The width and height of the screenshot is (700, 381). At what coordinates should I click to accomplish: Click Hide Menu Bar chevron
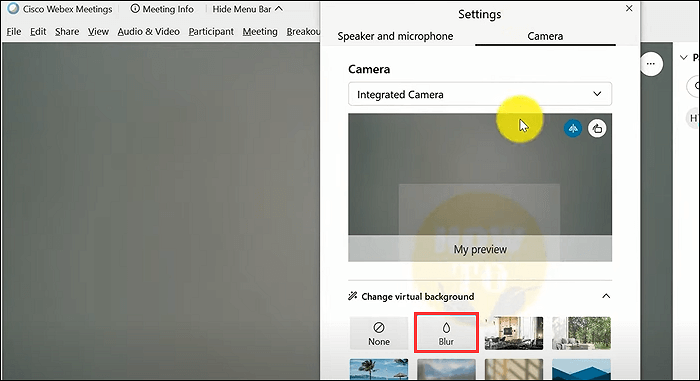coord(279,8)
